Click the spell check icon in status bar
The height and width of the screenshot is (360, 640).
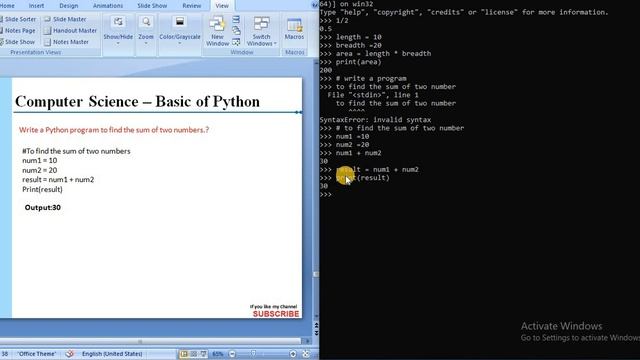(x=69, y=354)
